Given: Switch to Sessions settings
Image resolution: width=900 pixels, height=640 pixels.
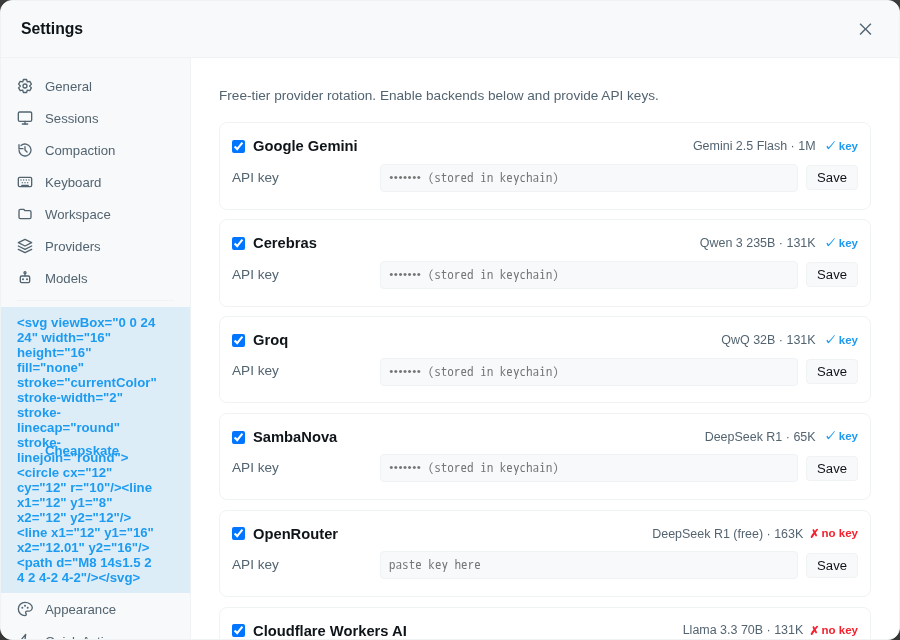Looking at the screenshot, I should coord(95,118).
